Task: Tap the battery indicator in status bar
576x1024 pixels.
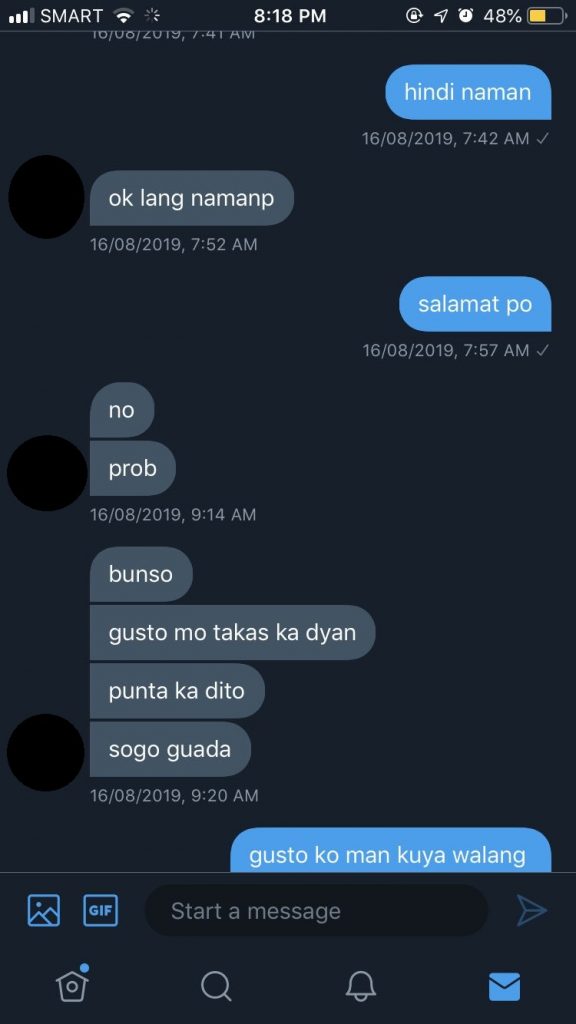Action: pos(546,16)
